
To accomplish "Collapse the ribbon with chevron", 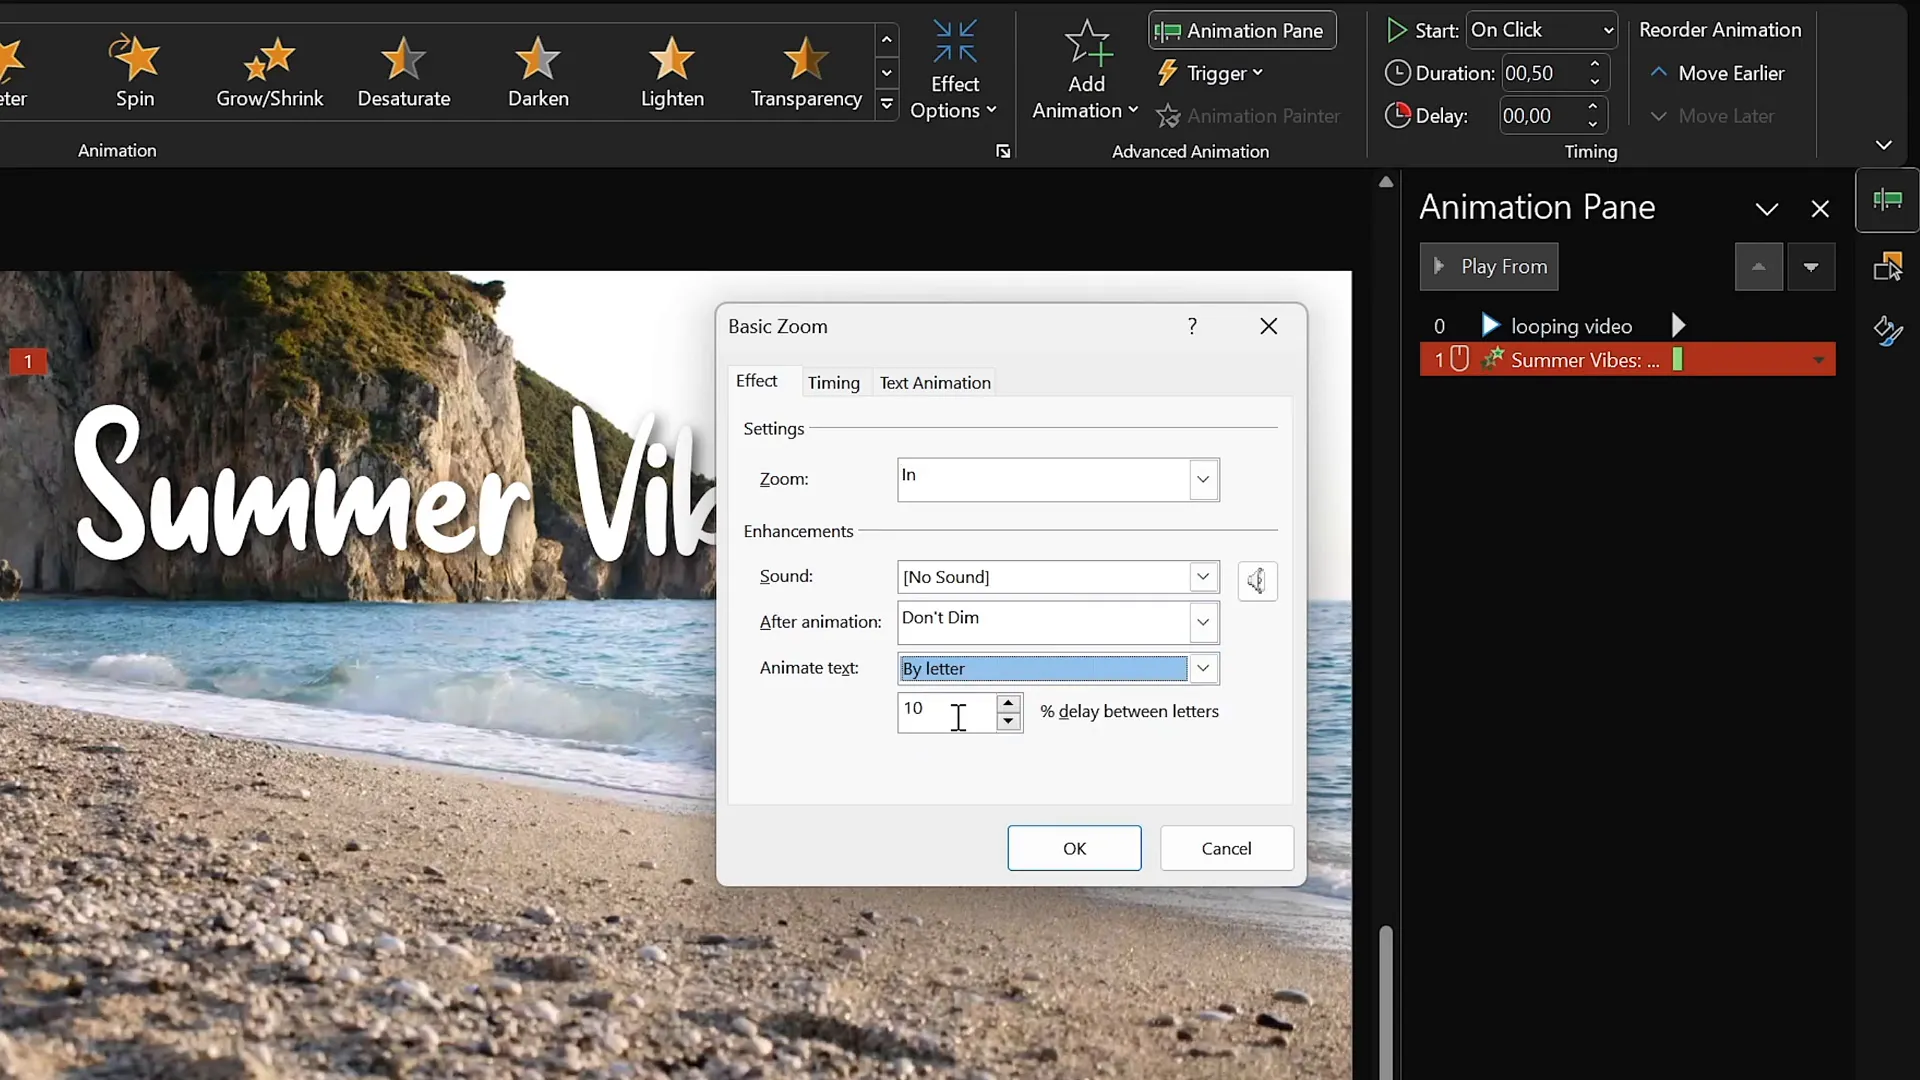I will tap(1884, 145).
